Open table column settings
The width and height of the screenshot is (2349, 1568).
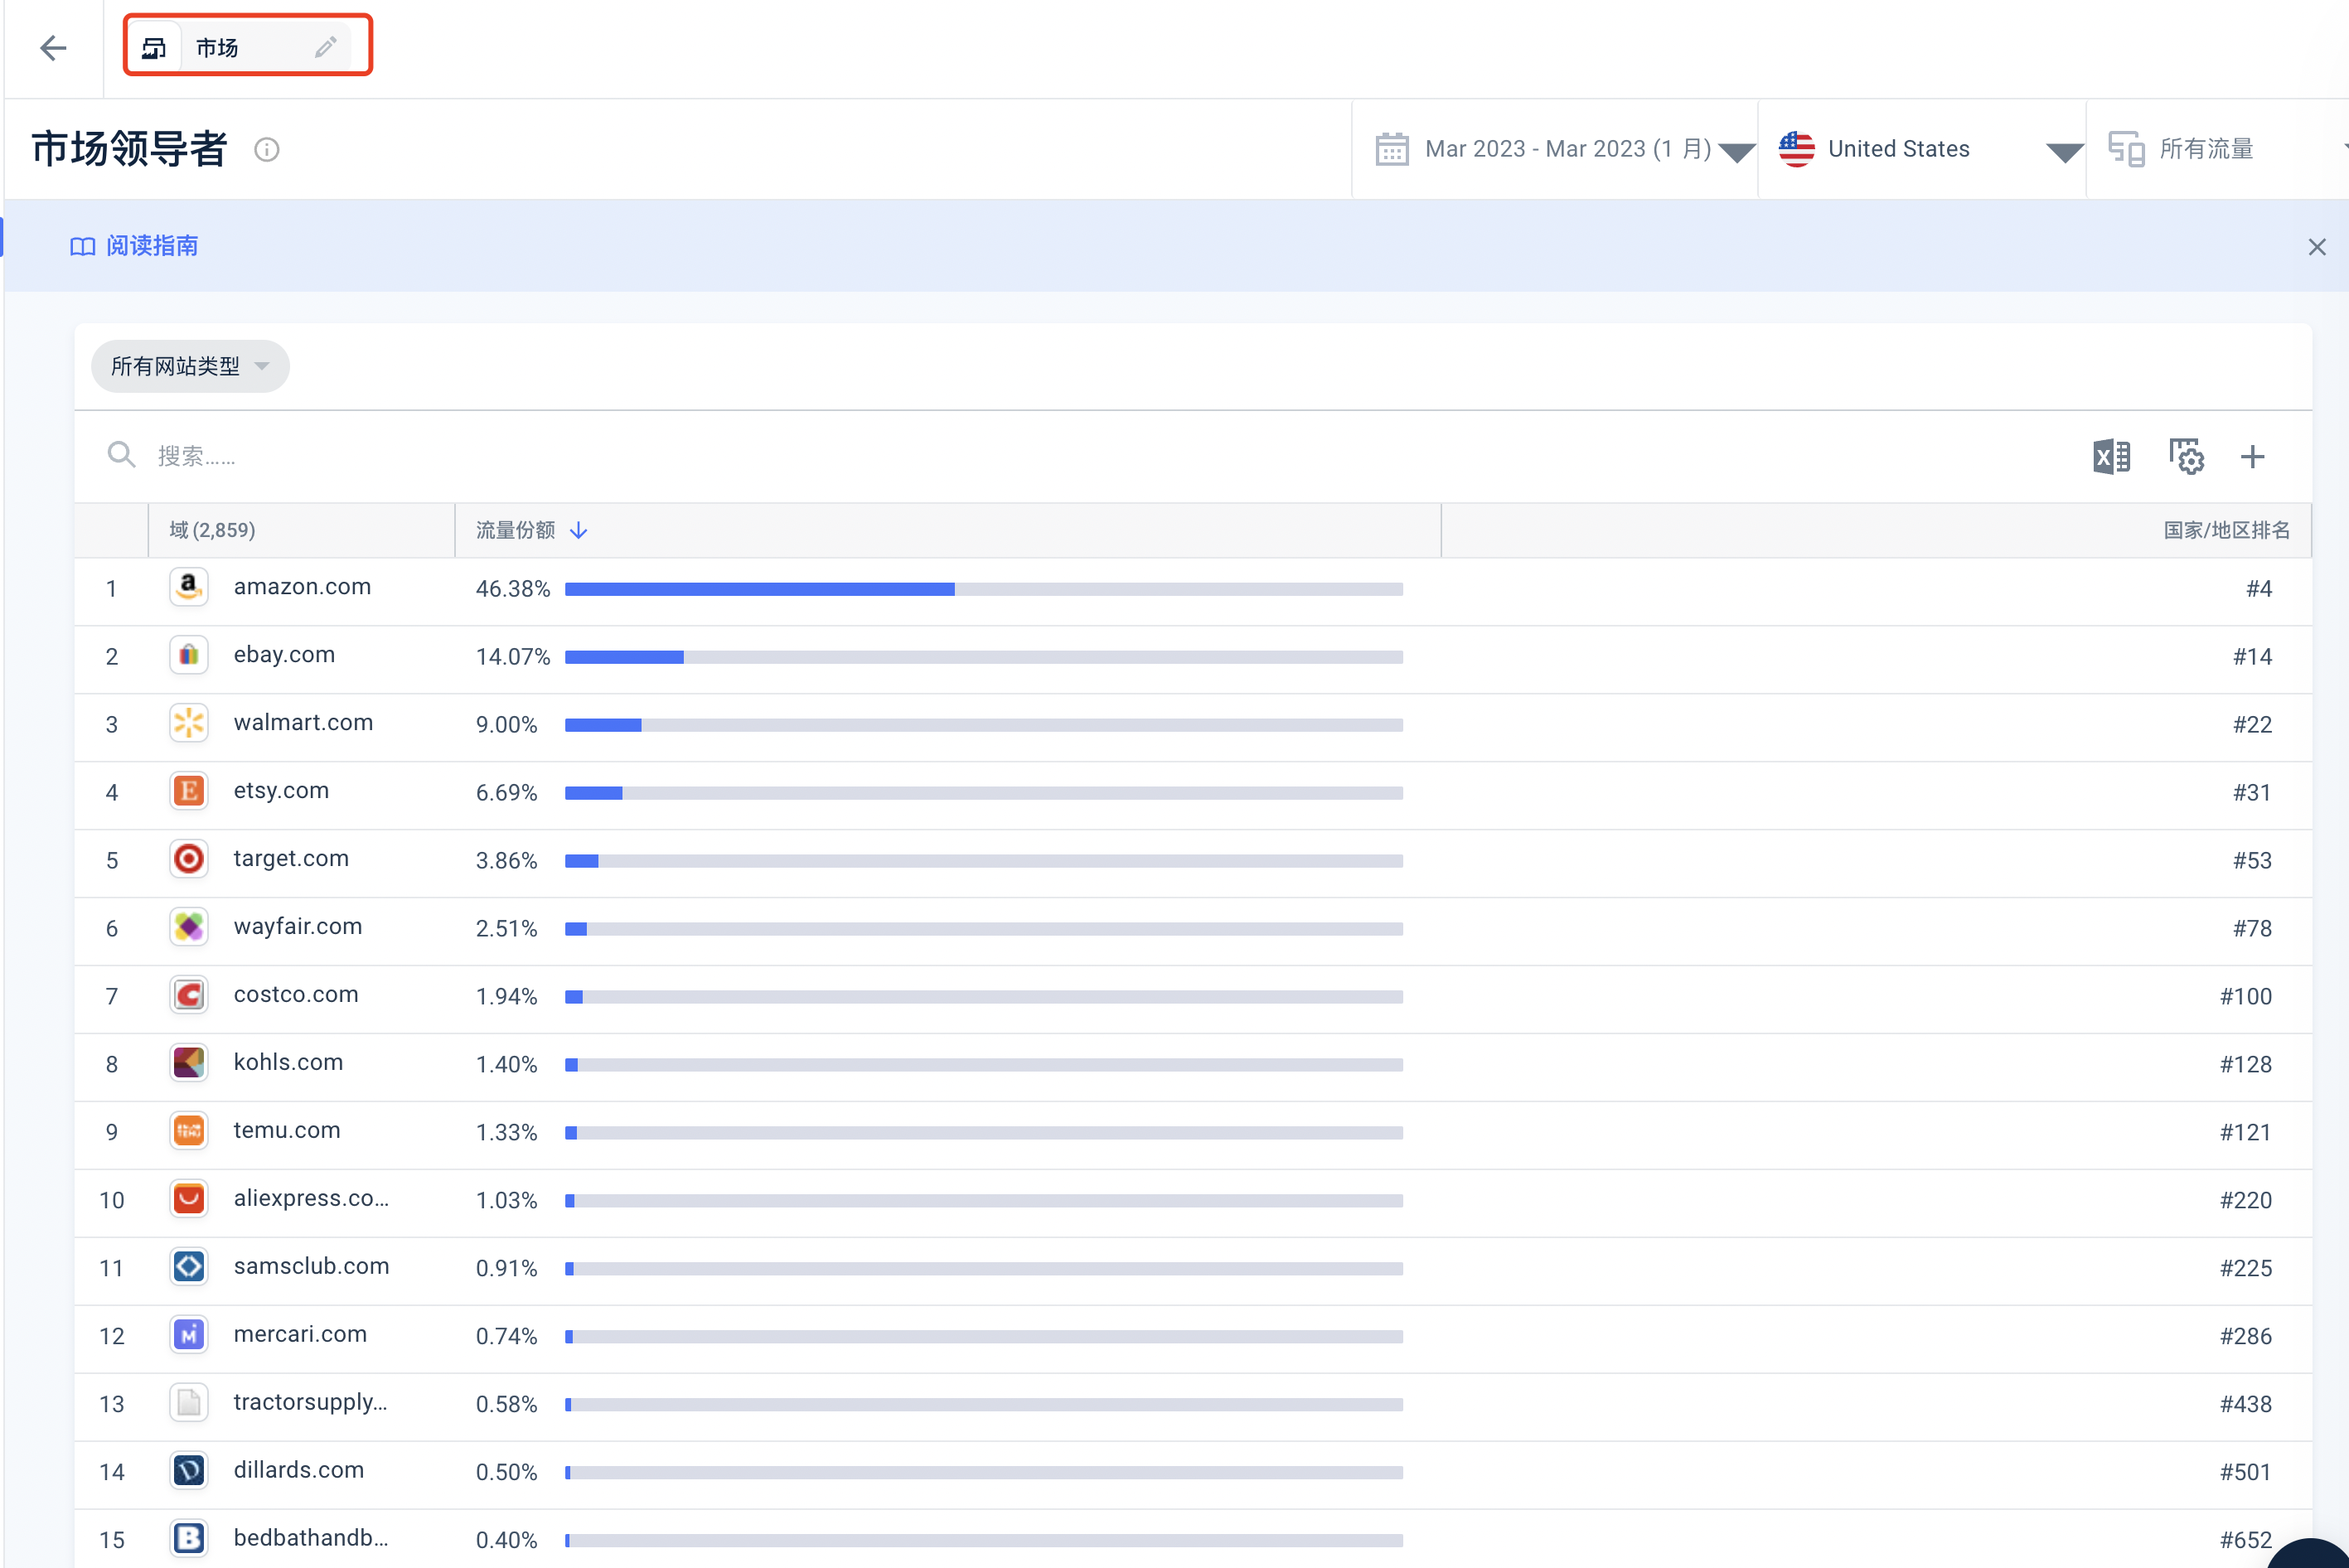pos(2187,457)
